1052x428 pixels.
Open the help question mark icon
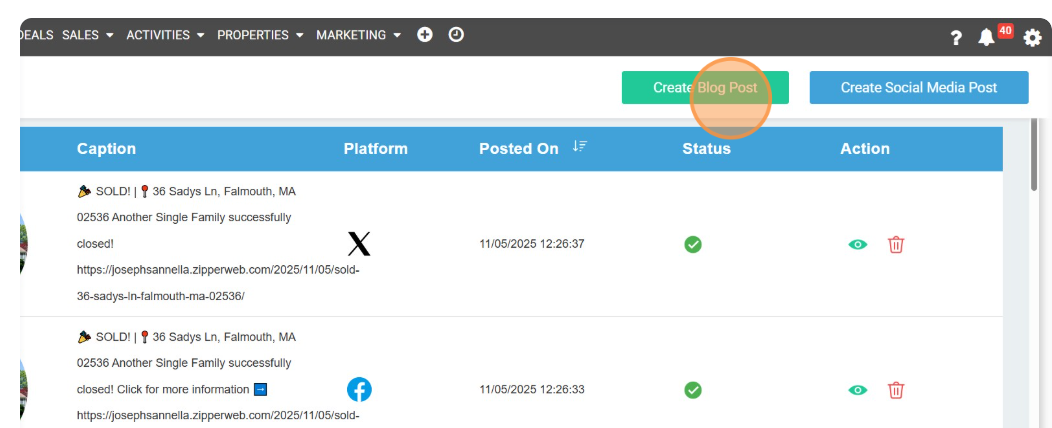click(956, 37)
